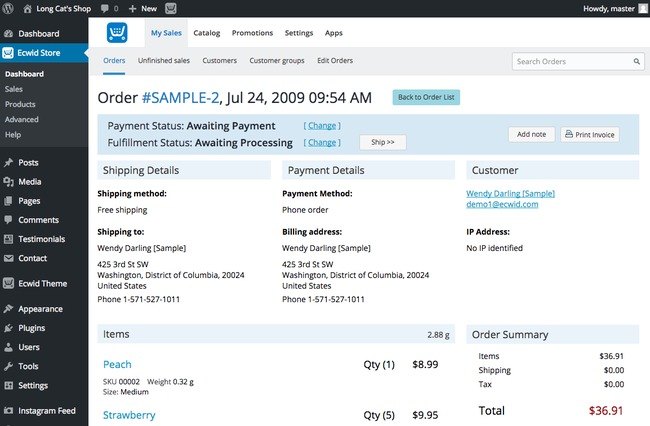
Task: Click the Search Orders input field
Action: 578,61
